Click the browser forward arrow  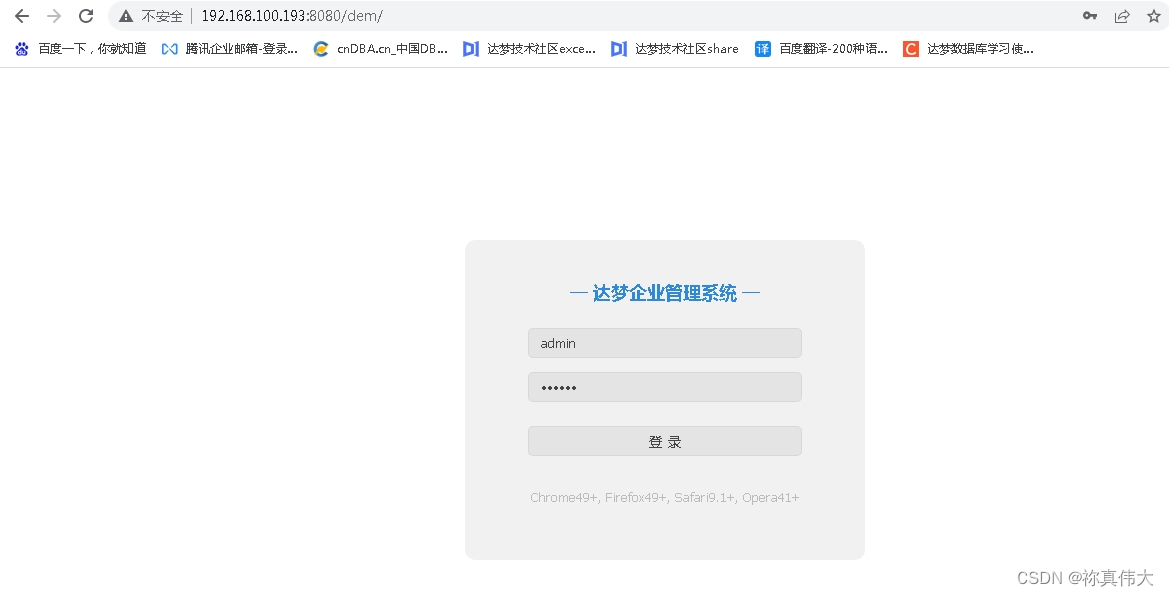(54, 16)
